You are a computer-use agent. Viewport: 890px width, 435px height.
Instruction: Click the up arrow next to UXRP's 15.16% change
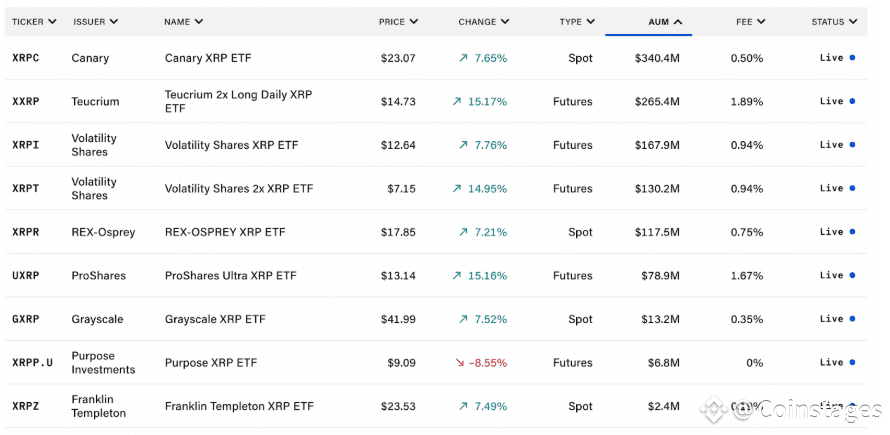457,276
